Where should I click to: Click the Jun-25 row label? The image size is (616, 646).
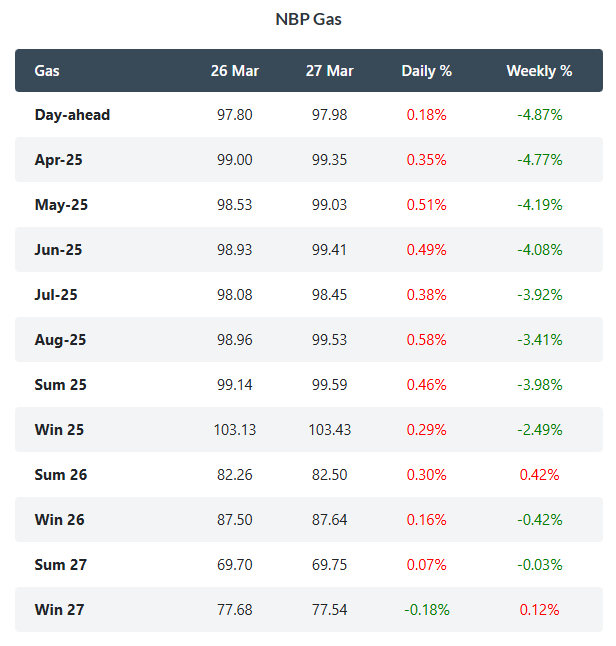58,250
